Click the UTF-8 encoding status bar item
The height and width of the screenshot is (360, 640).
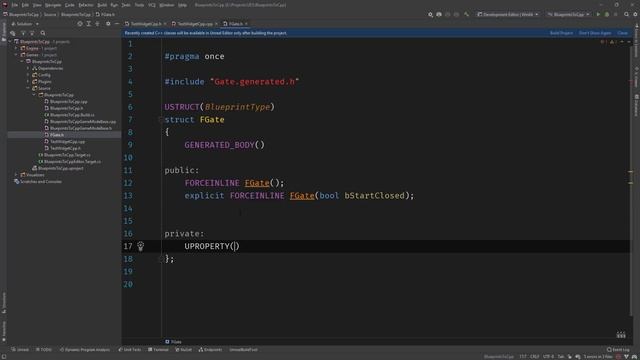[549, 357]
